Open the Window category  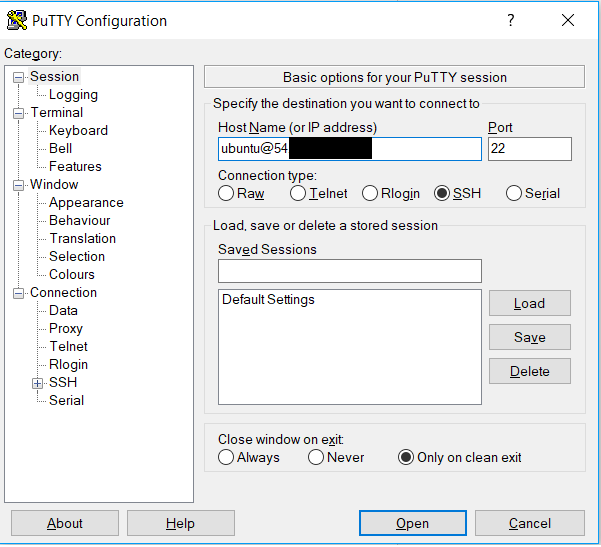click(54, 185)
